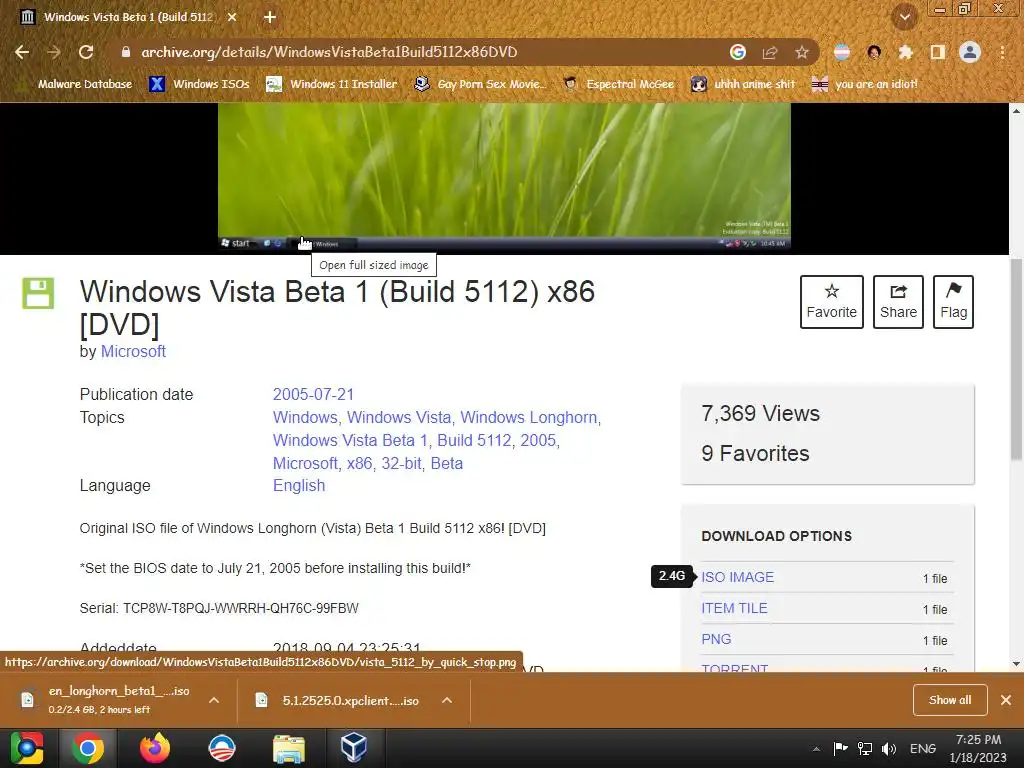Click the 9 Favorites text
1024x768 pixels.
click(x=755, y=453)
